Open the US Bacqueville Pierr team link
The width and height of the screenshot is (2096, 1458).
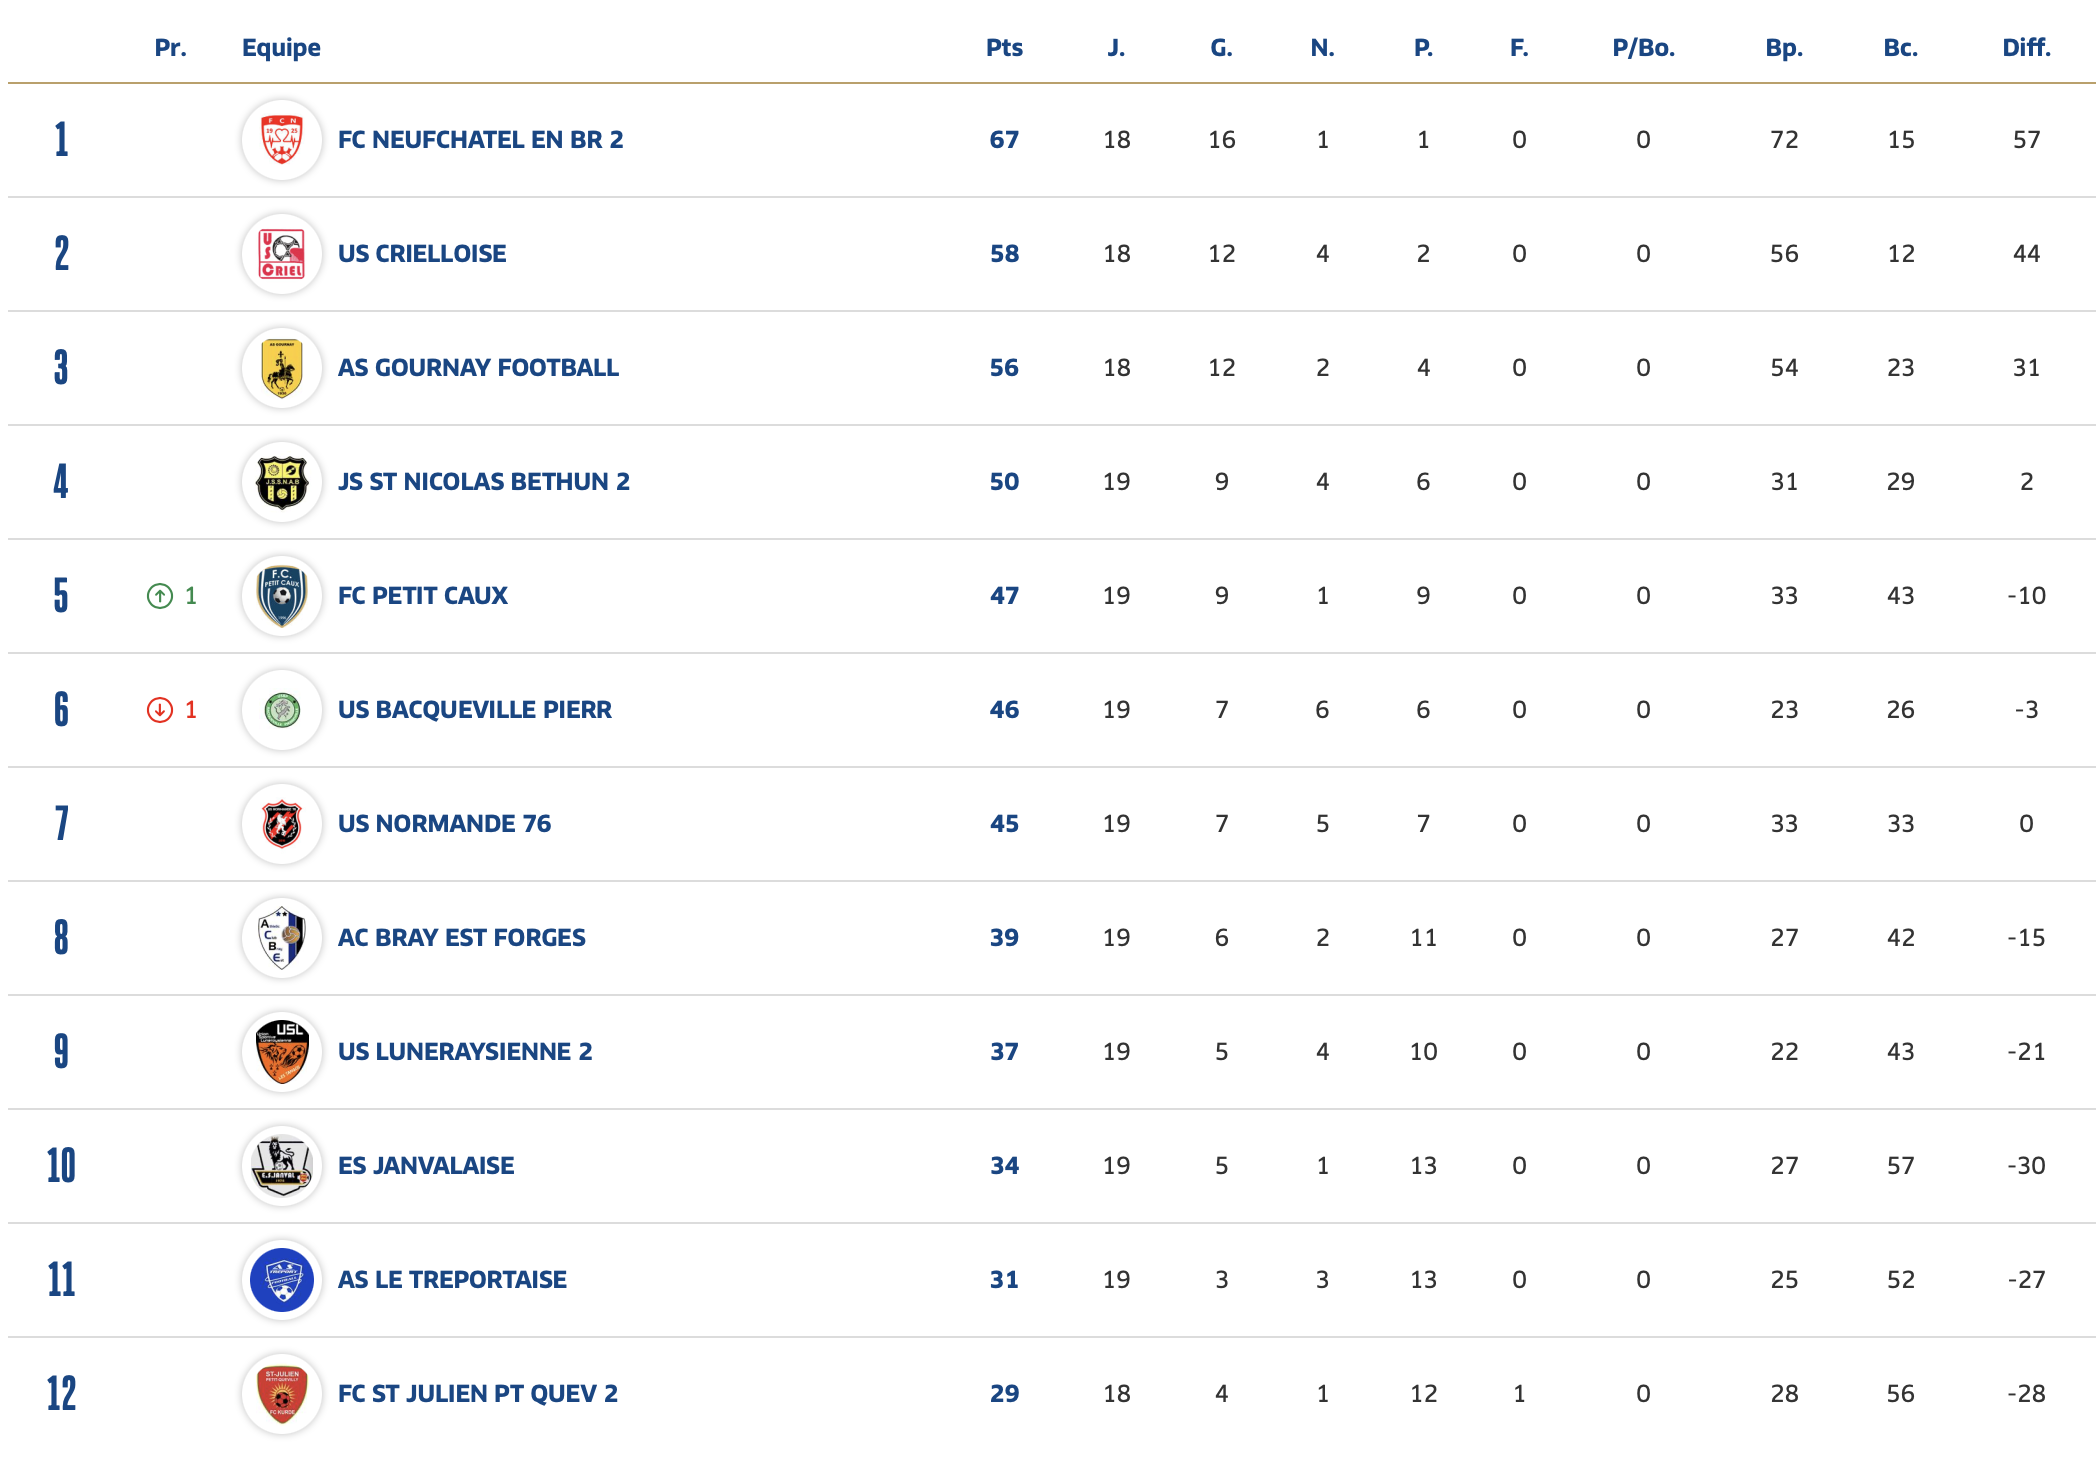474,710
